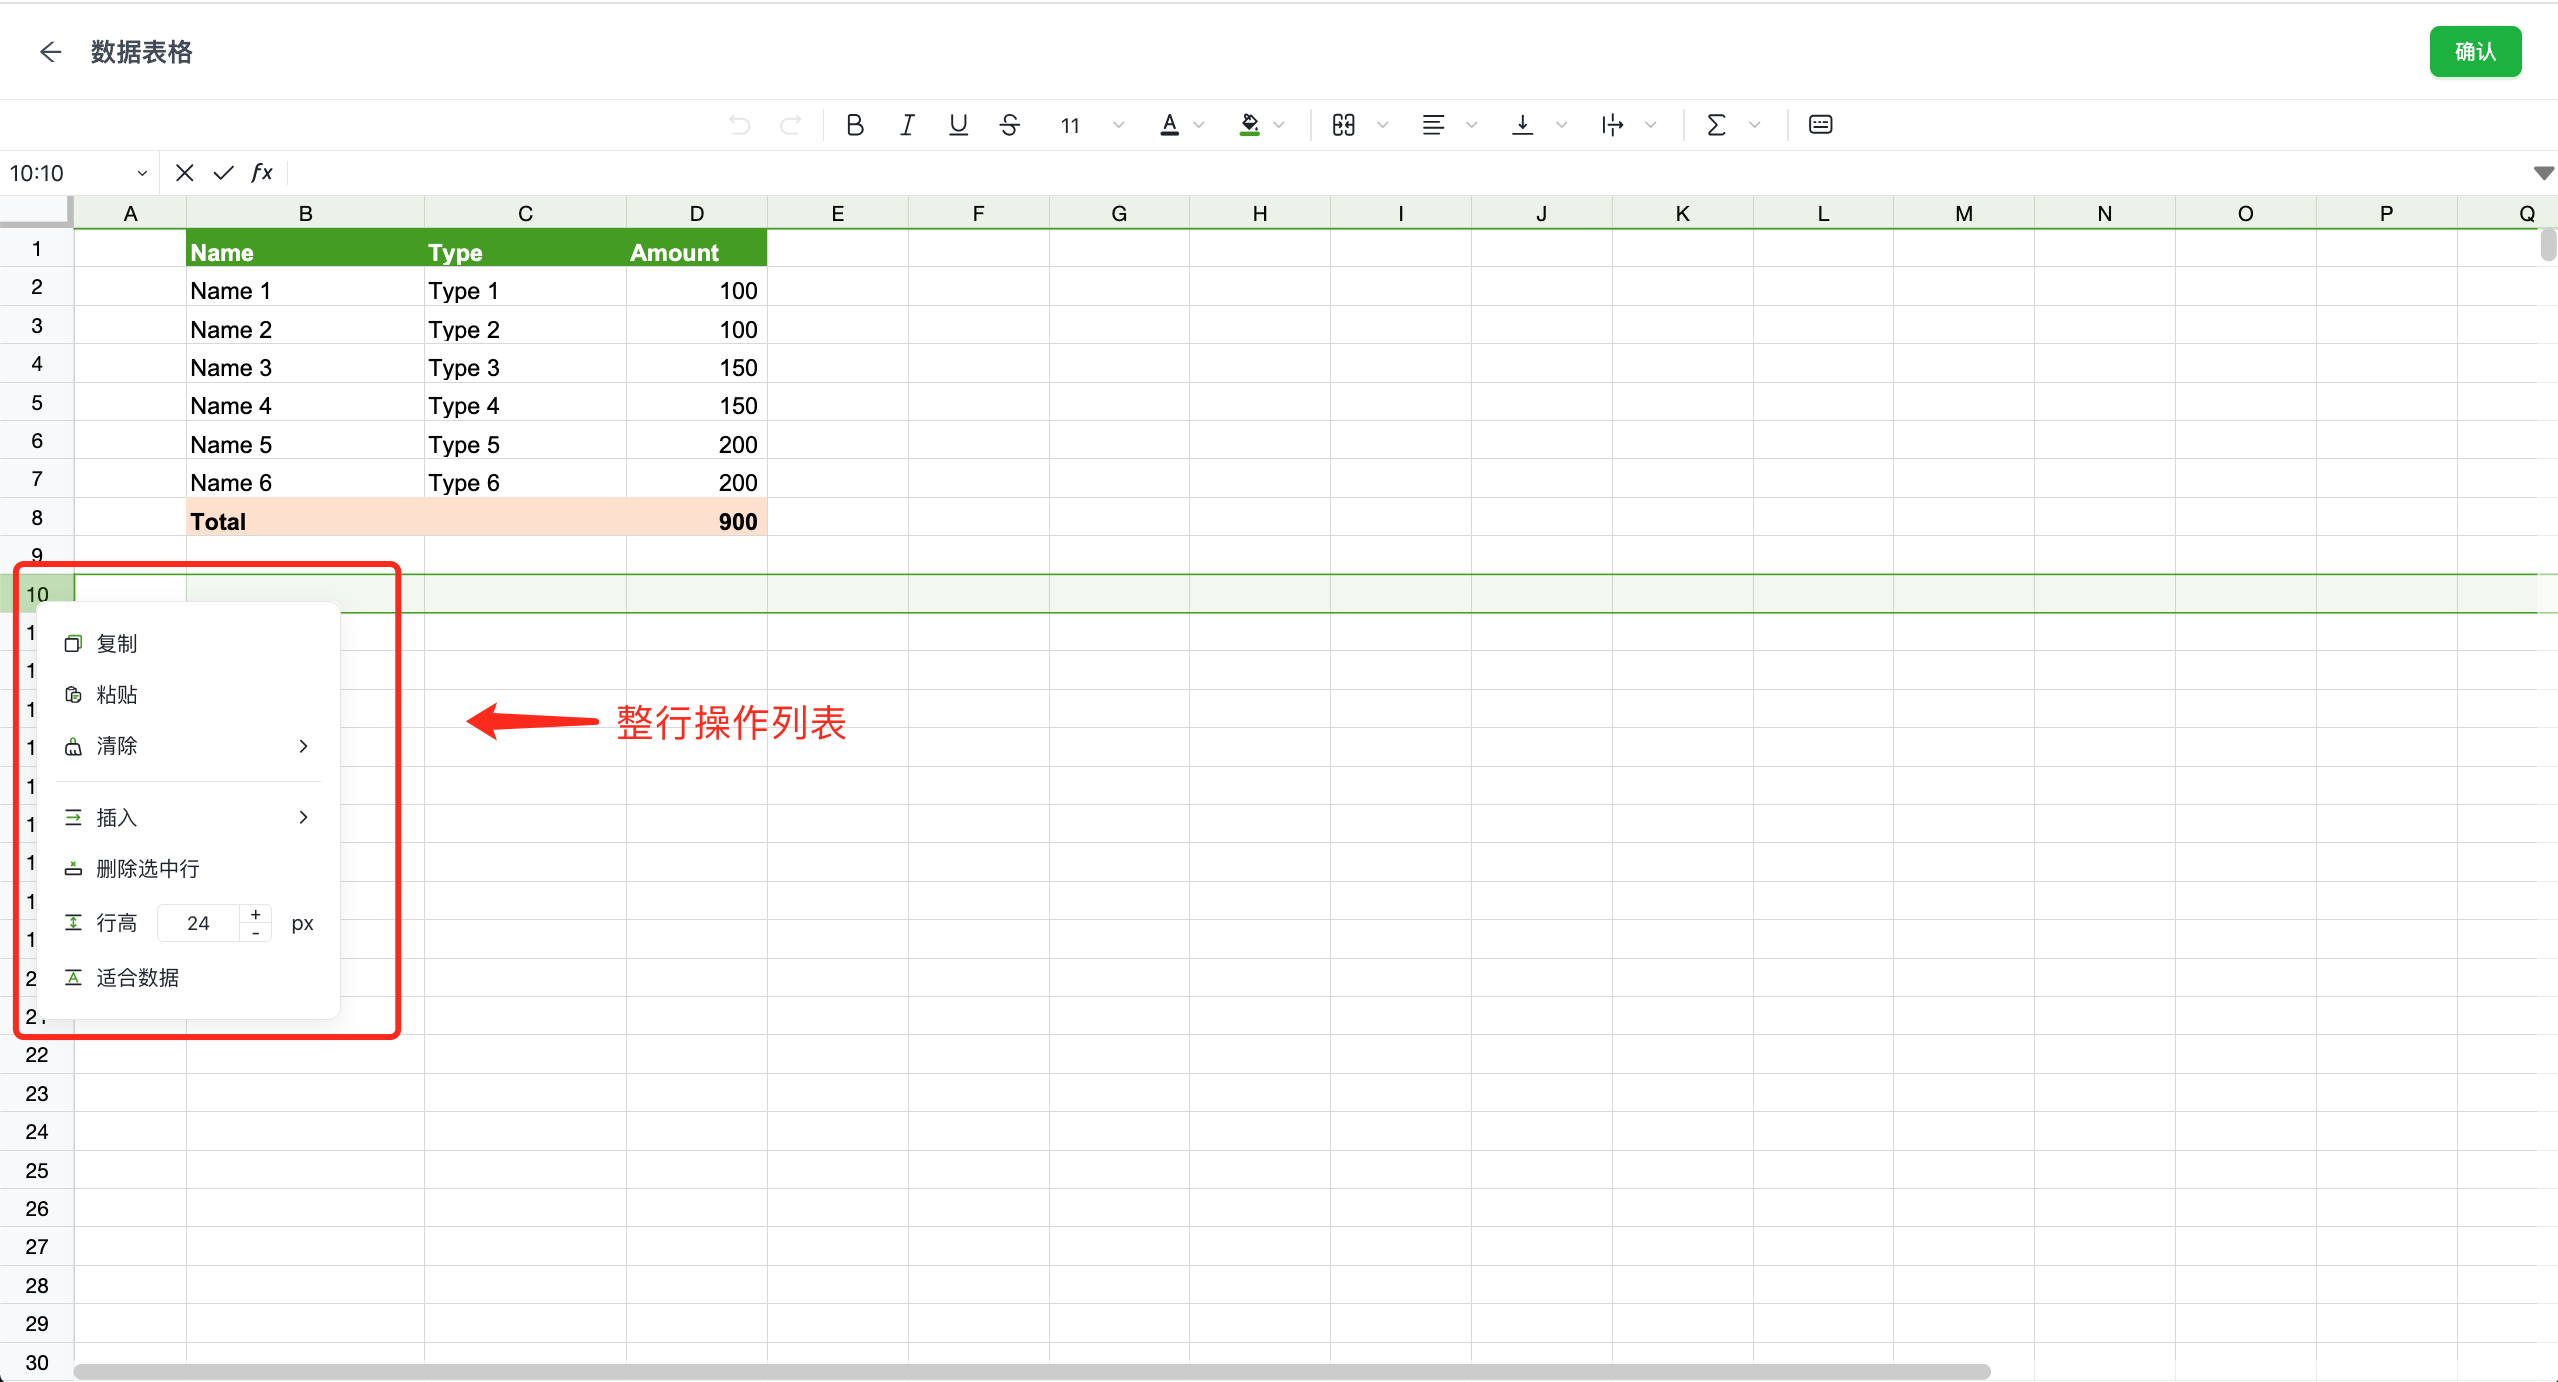Toggle bold formatting in toolbar

(854, 125)
